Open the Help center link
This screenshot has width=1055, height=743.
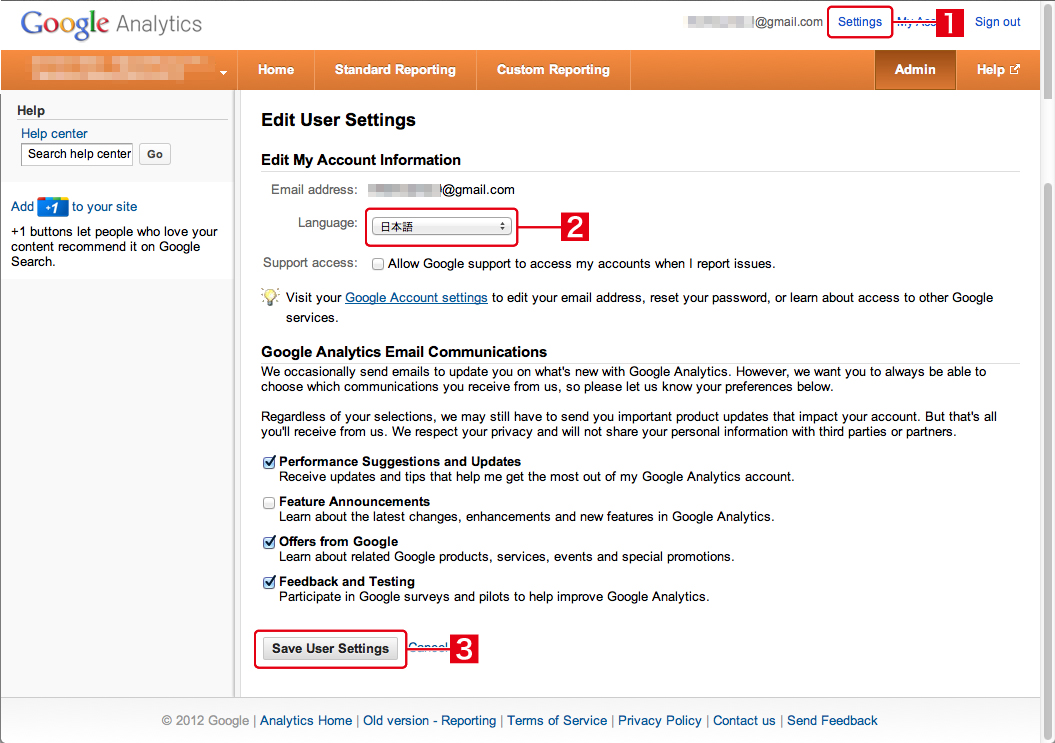54,133
